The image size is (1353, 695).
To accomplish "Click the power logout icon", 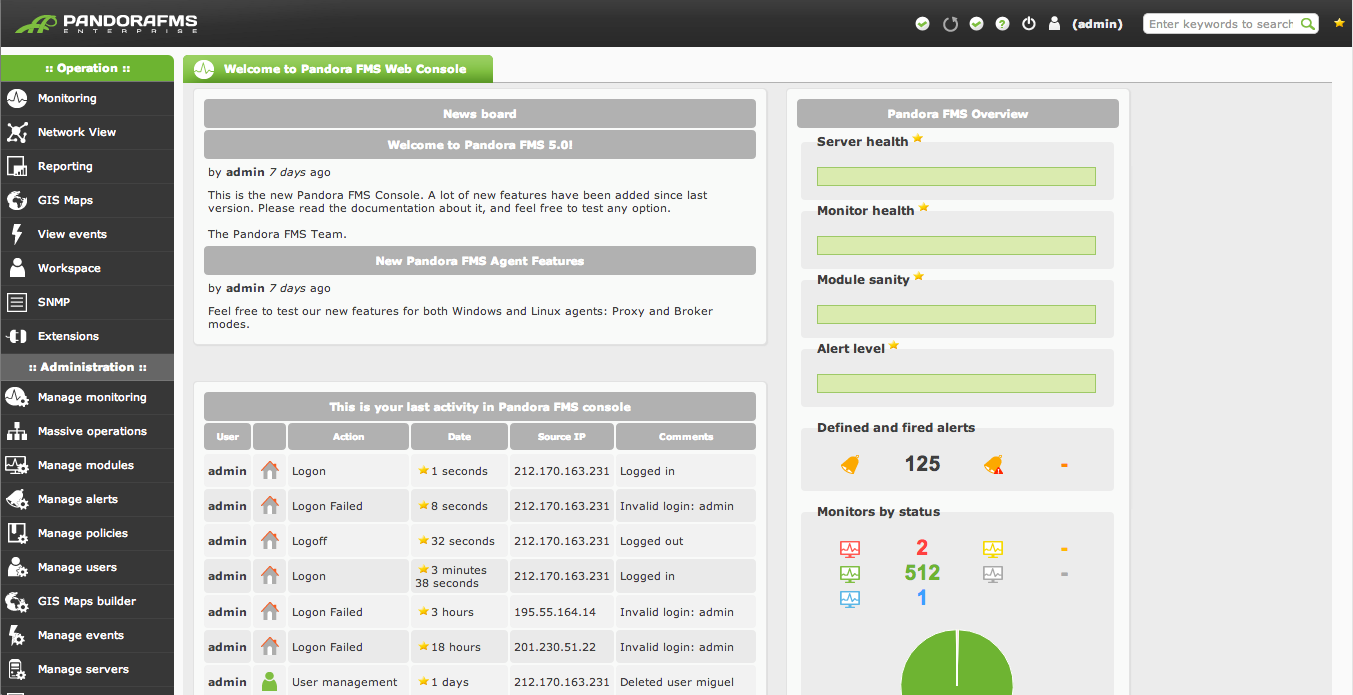I will [x=1029, y=23].
